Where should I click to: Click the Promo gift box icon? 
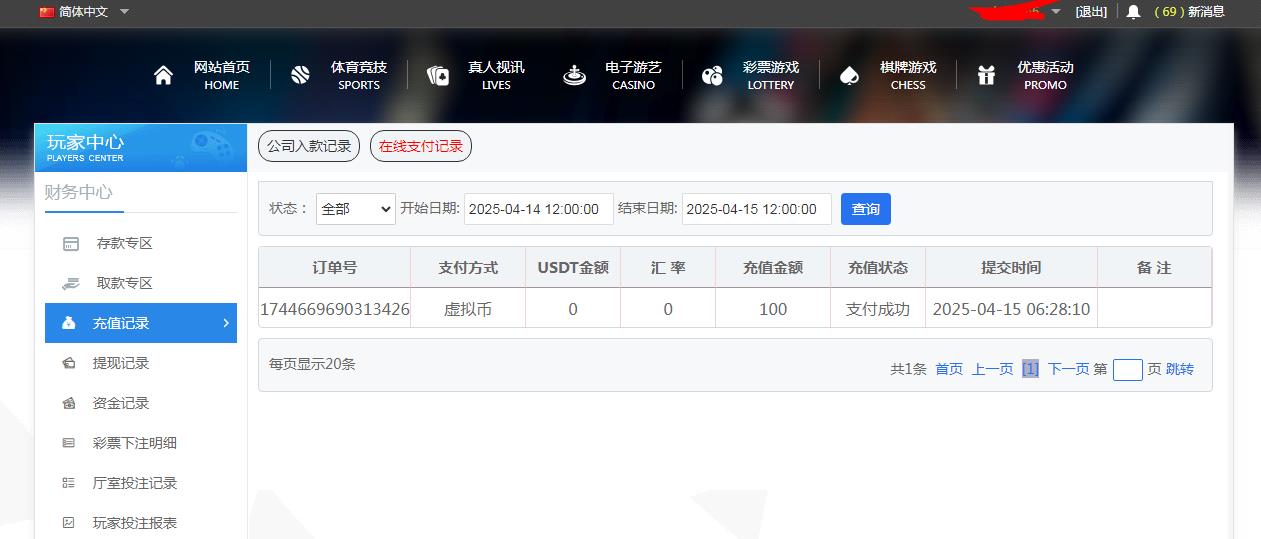tap(987, 75)
